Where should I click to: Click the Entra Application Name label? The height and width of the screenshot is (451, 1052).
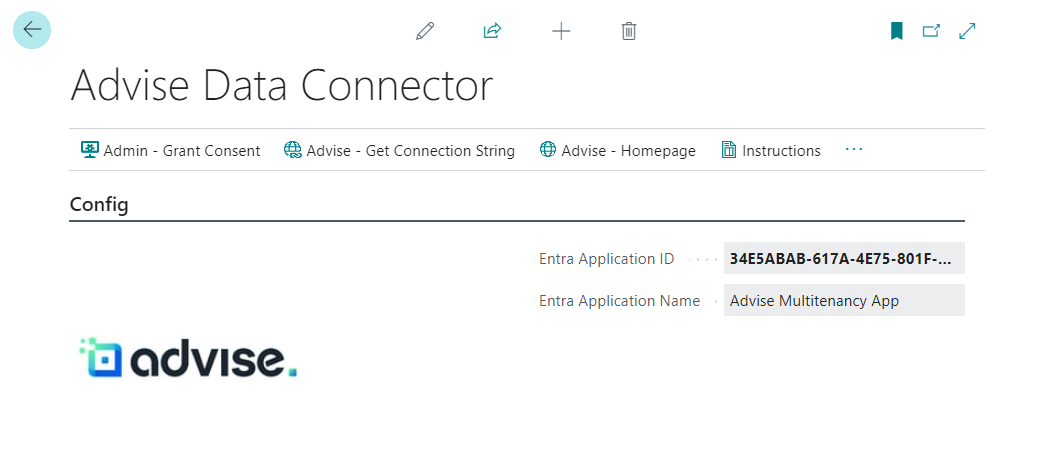(619, 301)
